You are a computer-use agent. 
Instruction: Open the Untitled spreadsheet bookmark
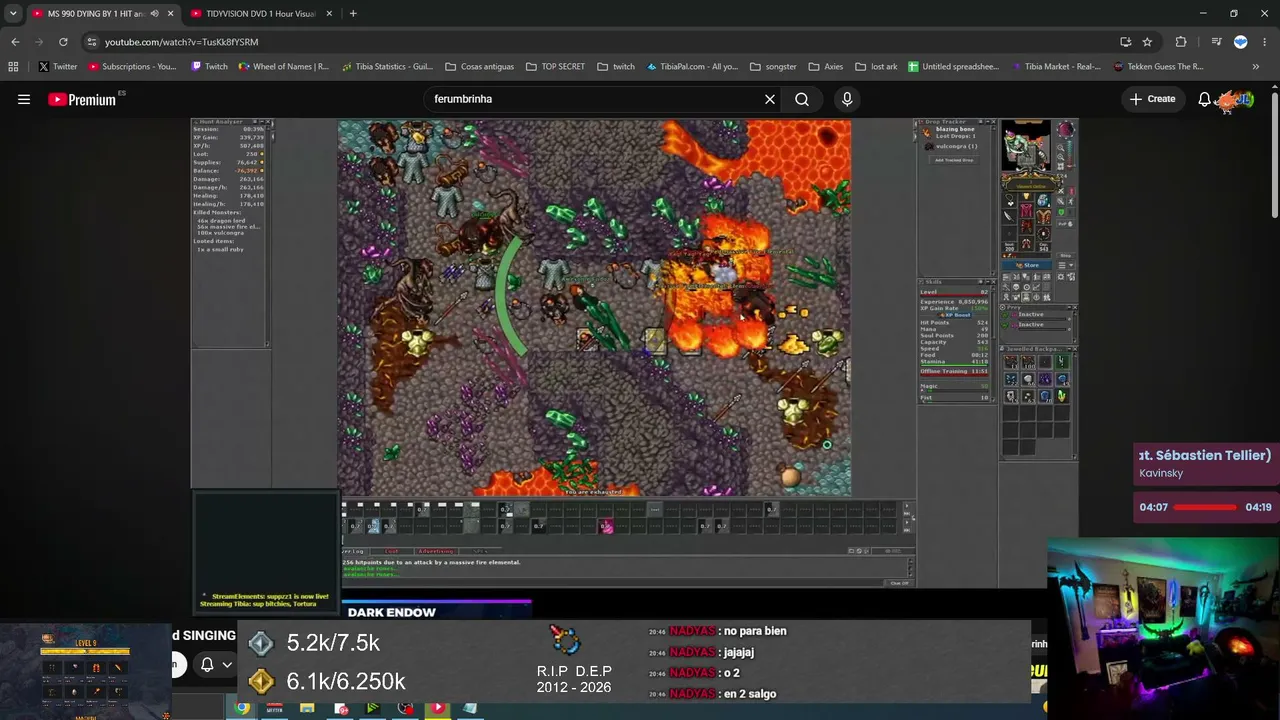point(954,67)
